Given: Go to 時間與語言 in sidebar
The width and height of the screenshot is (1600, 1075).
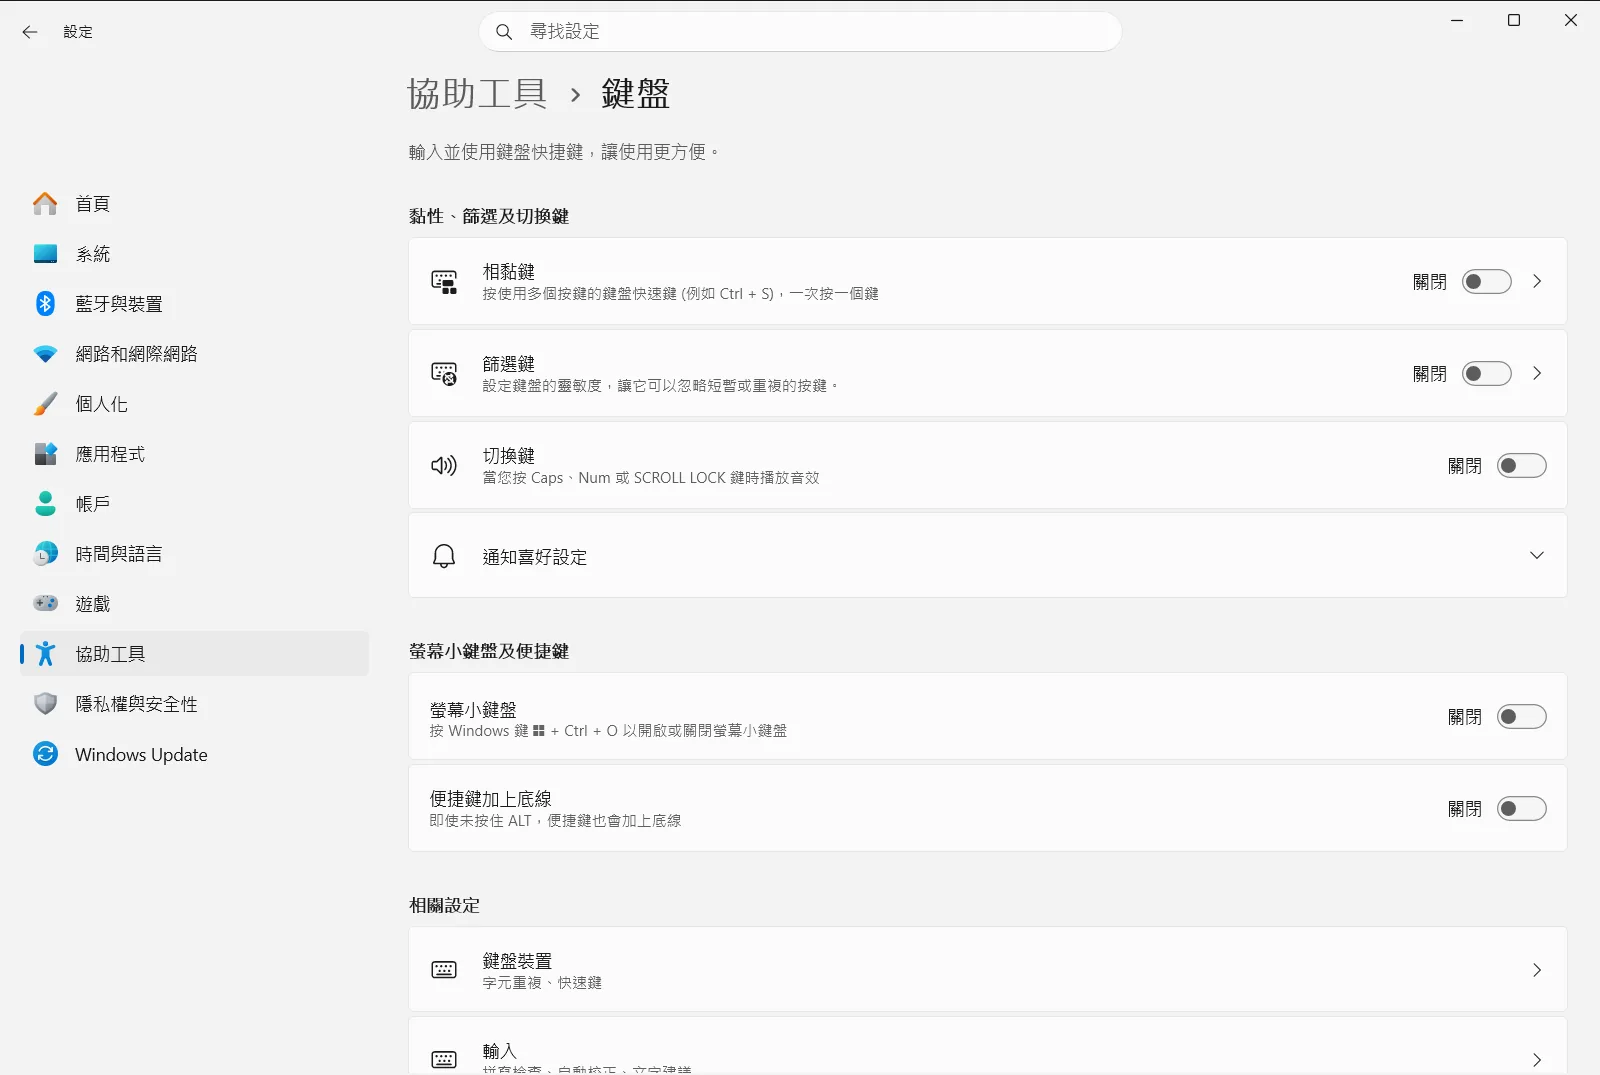Looking at the screenshot, I should [x=194, y=554].
